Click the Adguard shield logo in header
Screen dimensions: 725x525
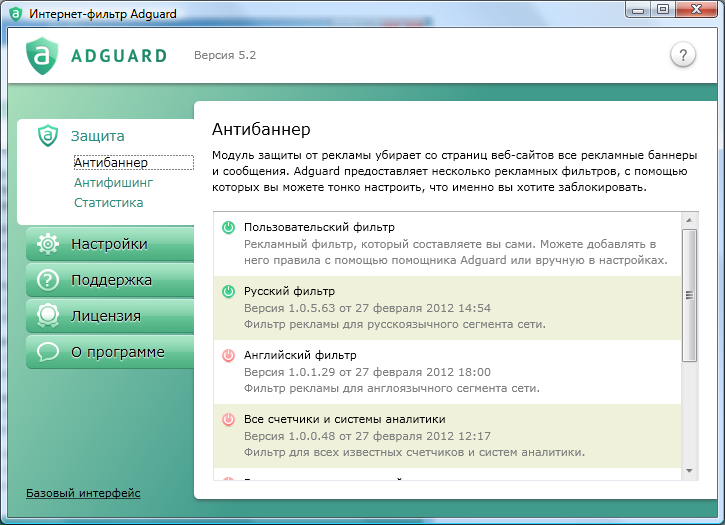(42, 56)
